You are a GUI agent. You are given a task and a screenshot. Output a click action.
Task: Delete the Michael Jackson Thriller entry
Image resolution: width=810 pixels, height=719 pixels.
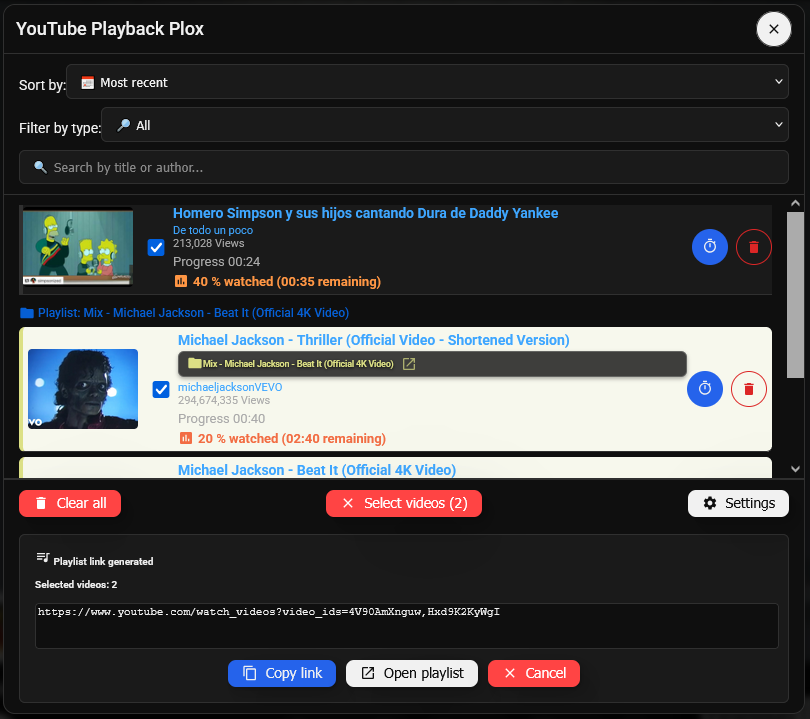point(749,389)
